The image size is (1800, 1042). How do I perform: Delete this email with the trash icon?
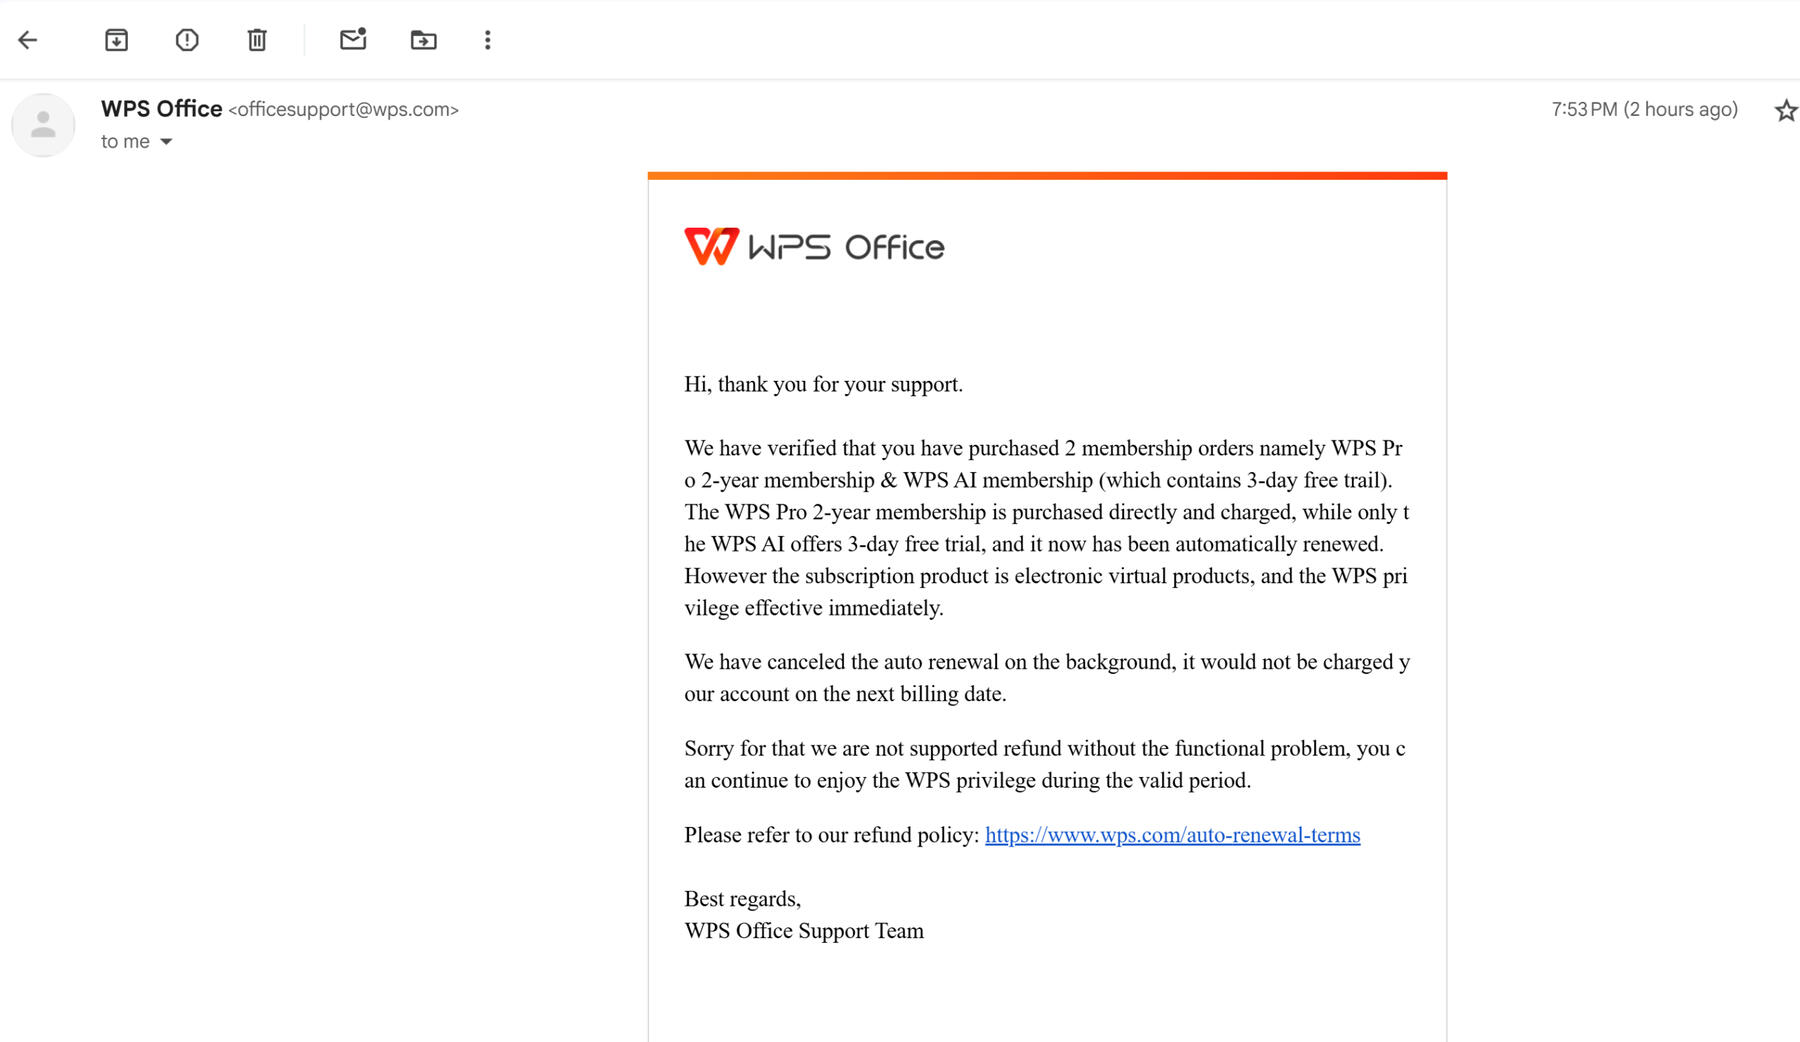pos(257,40)
